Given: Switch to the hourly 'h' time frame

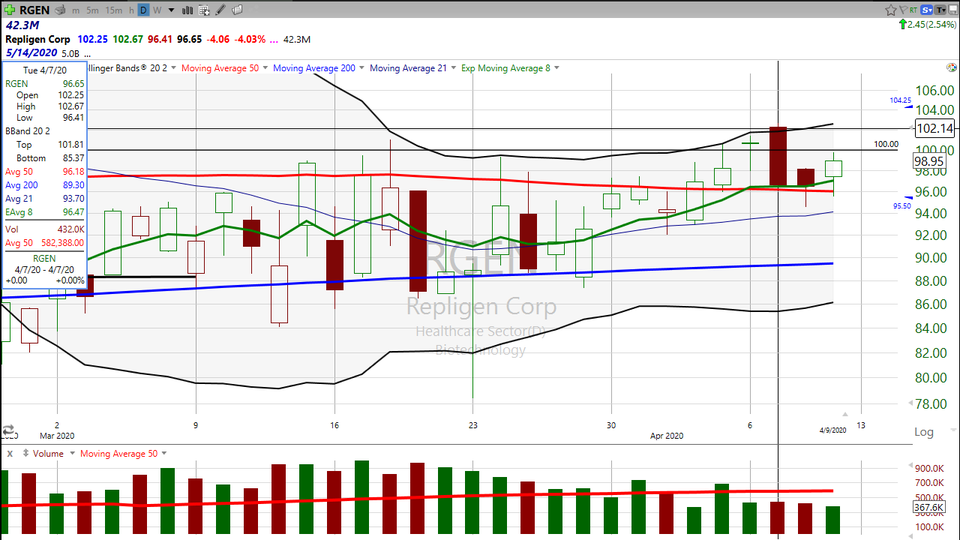Looking at the screenshot, I should [131, 10].
